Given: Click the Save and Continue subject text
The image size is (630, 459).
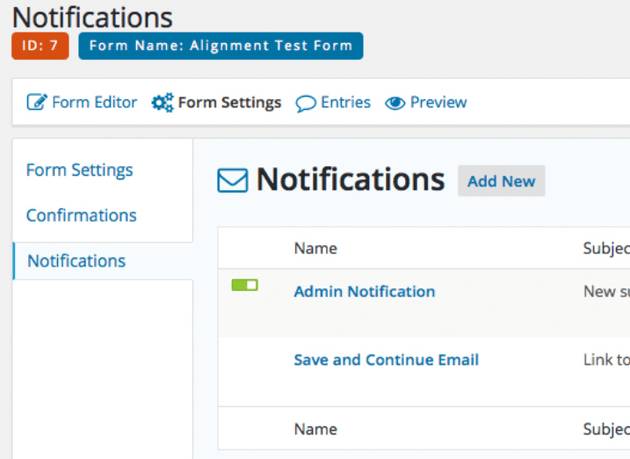Looking at the screenshot, I should (607, 360).
